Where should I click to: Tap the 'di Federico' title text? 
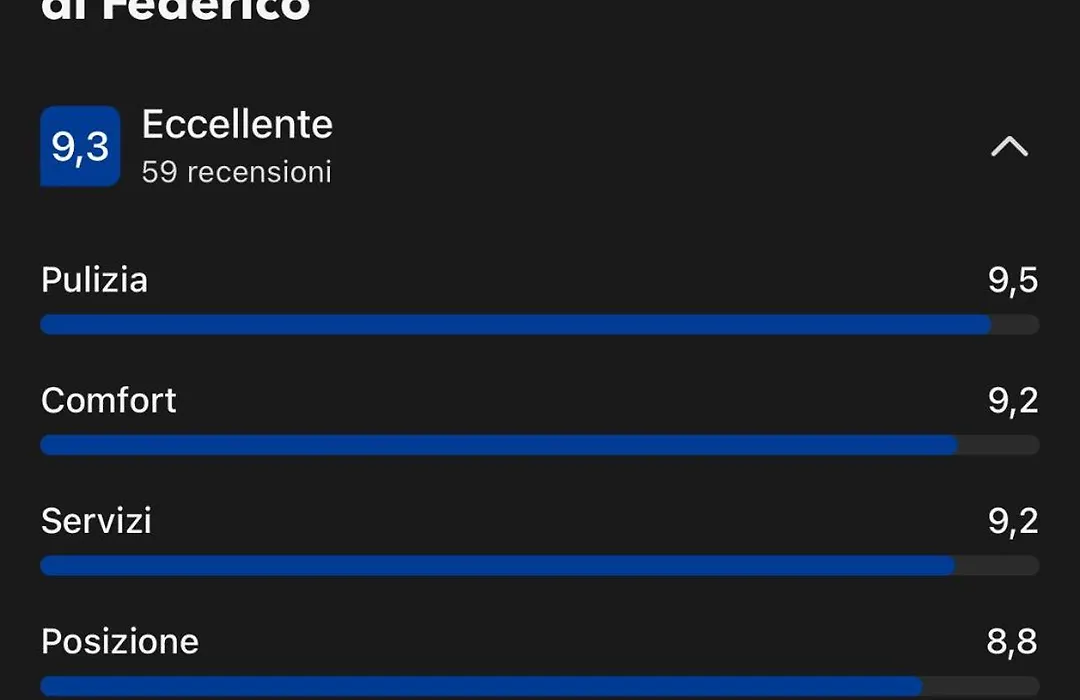(x=176, y=10)
